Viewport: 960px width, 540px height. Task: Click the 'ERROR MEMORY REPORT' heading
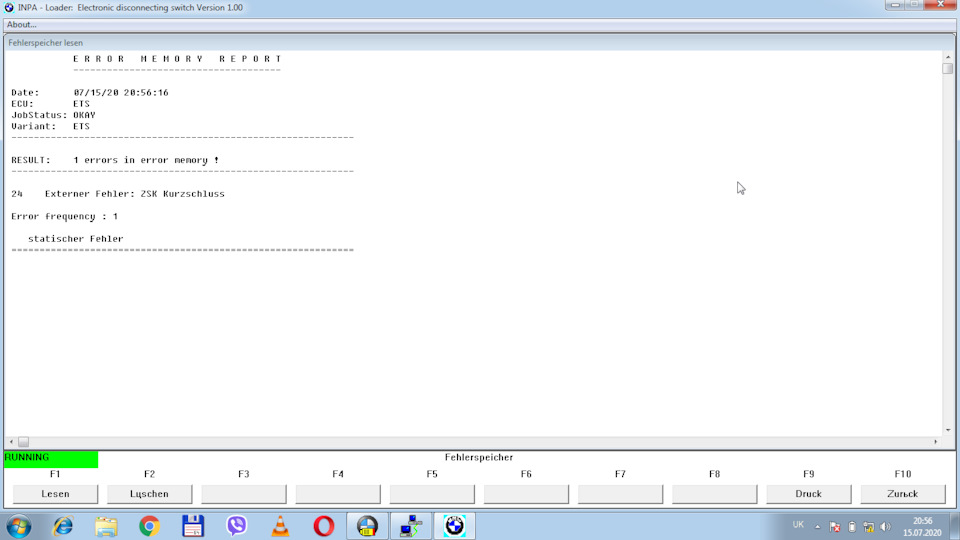pyautogui.click(x=178, y=59)
